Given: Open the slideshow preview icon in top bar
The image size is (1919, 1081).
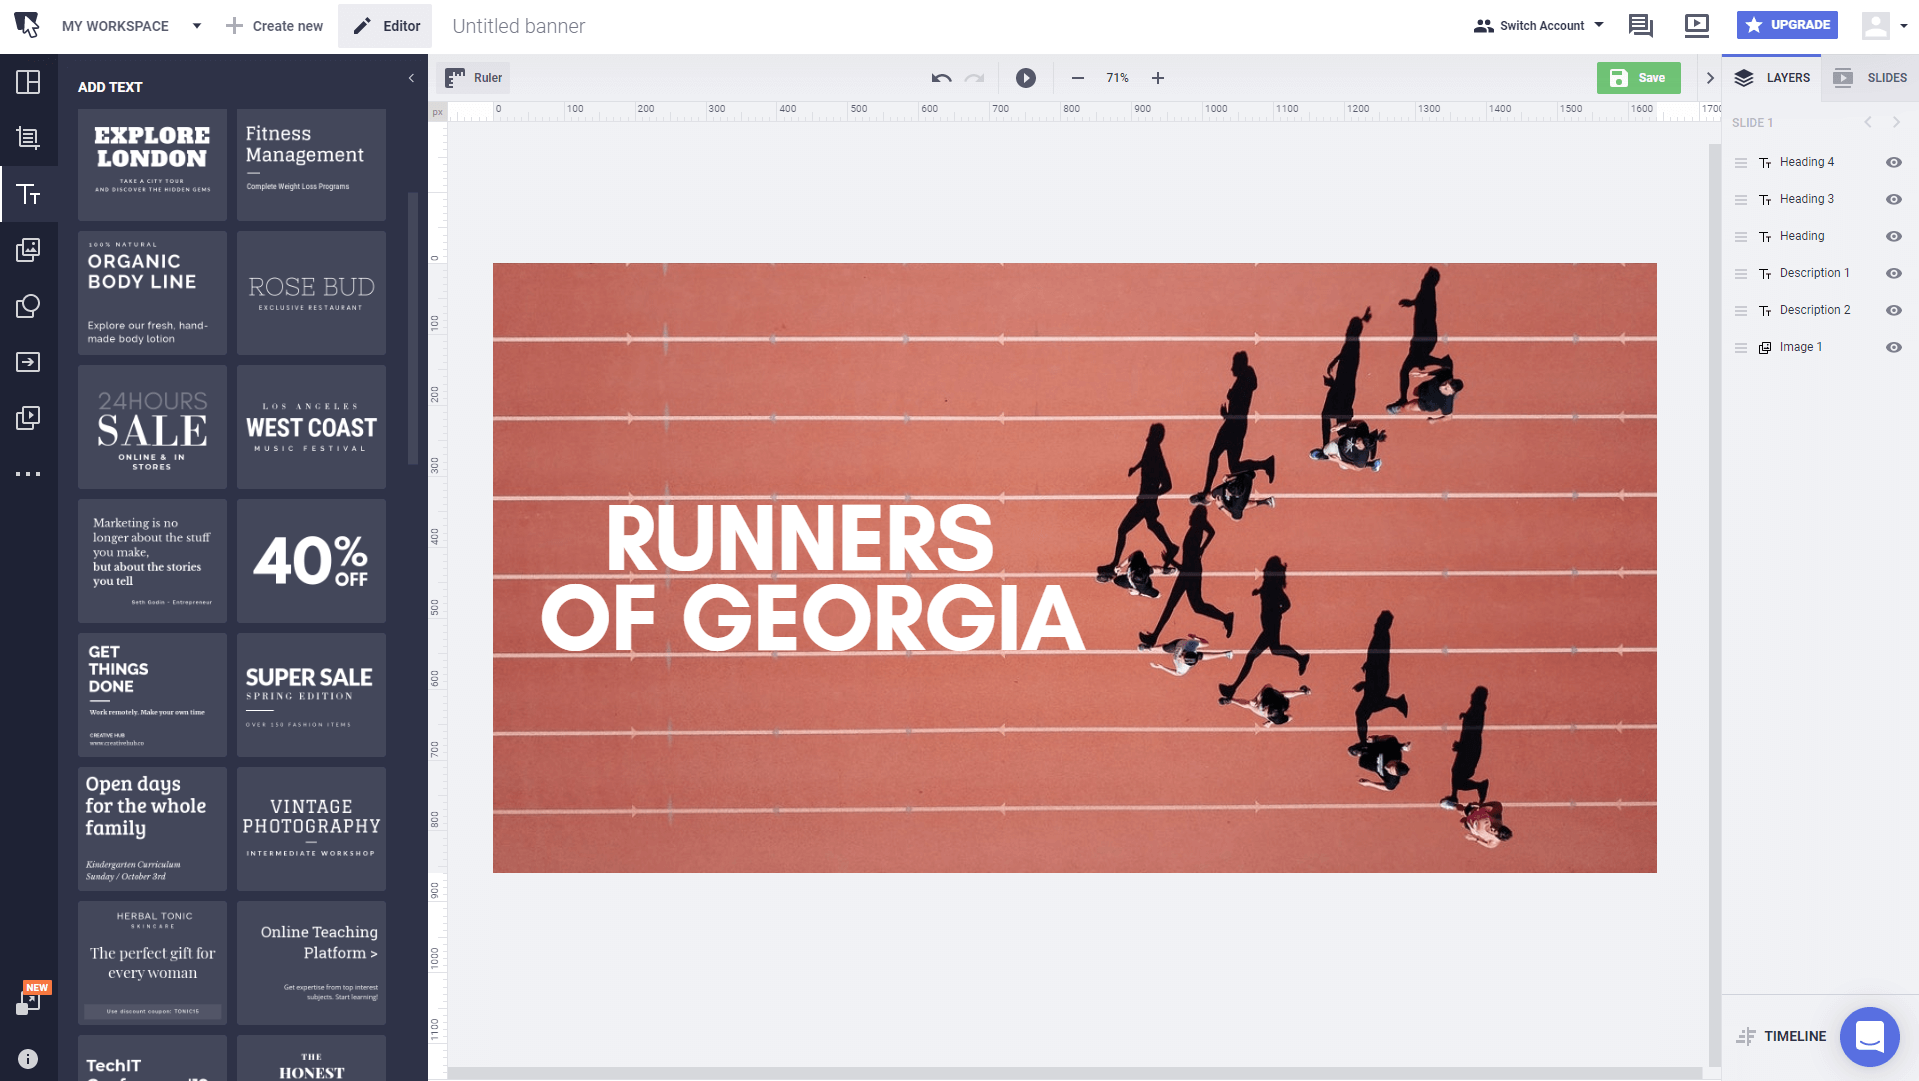Looking at the screenshot, I should coord(1697,26).
